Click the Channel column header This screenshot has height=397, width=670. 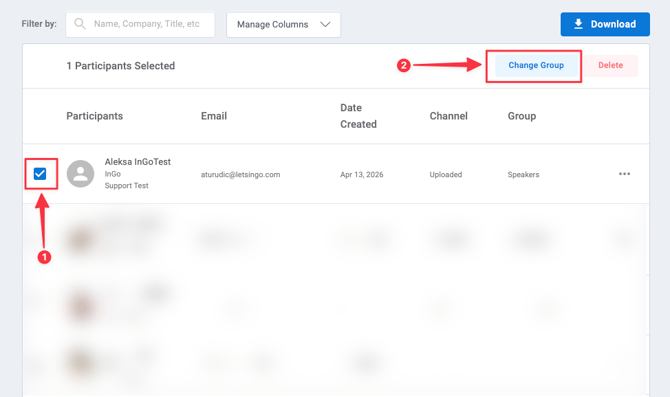448,116
